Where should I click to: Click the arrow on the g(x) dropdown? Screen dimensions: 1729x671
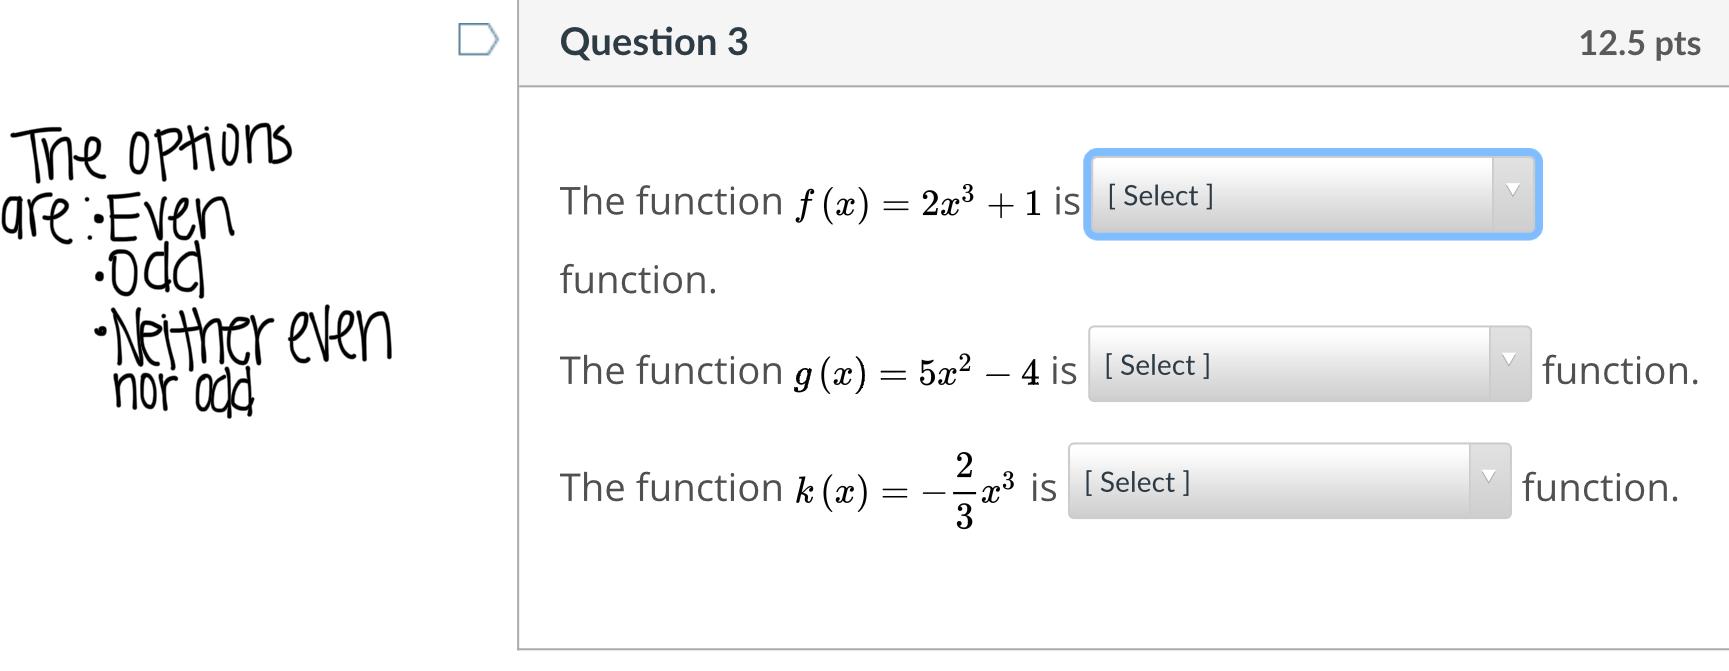(x=1509, y=360)
